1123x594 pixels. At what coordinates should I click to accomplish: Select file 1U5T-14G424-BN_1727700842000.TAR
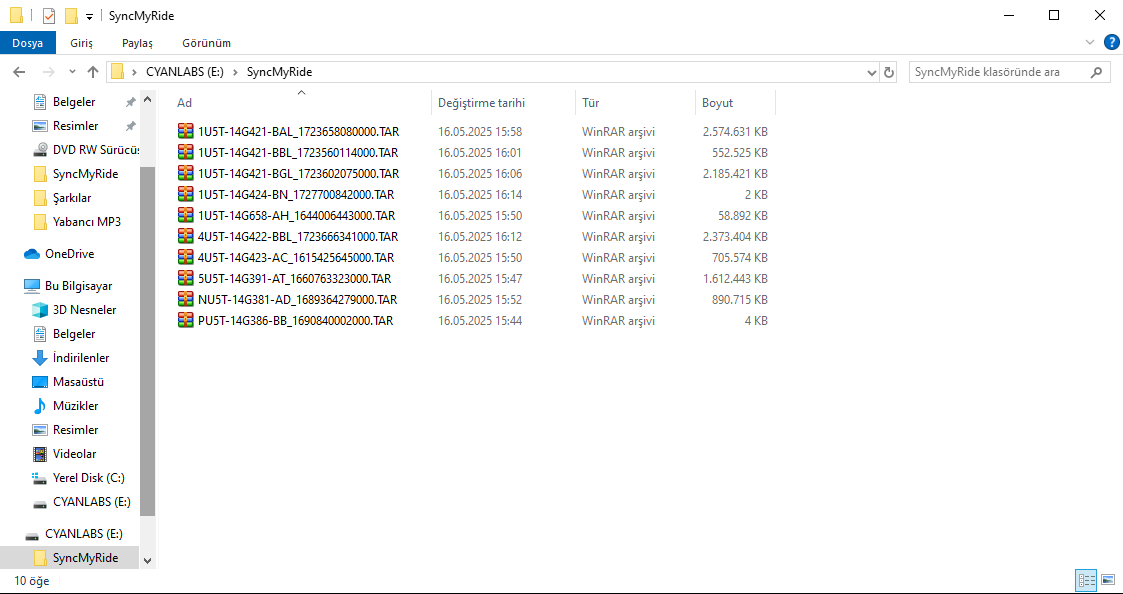[296, 194]
